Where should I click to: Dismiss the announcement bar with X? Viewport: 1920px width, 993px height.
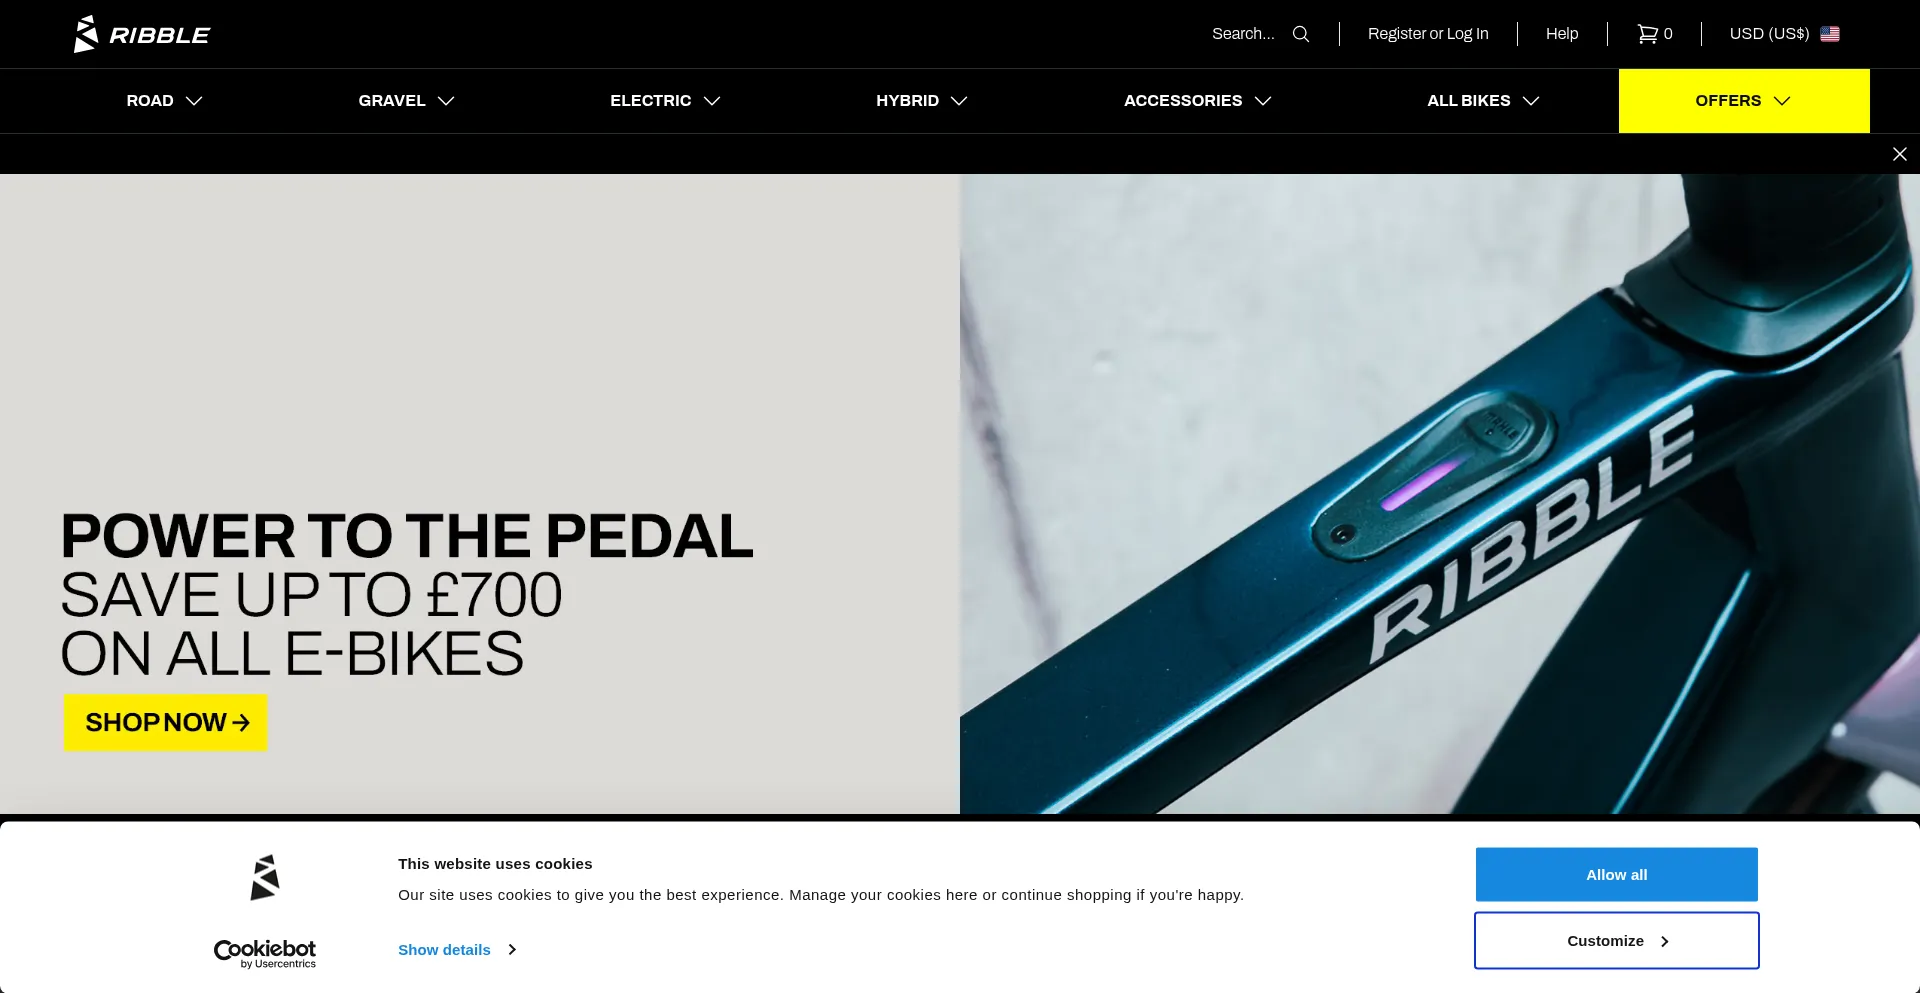(1900, 154)
